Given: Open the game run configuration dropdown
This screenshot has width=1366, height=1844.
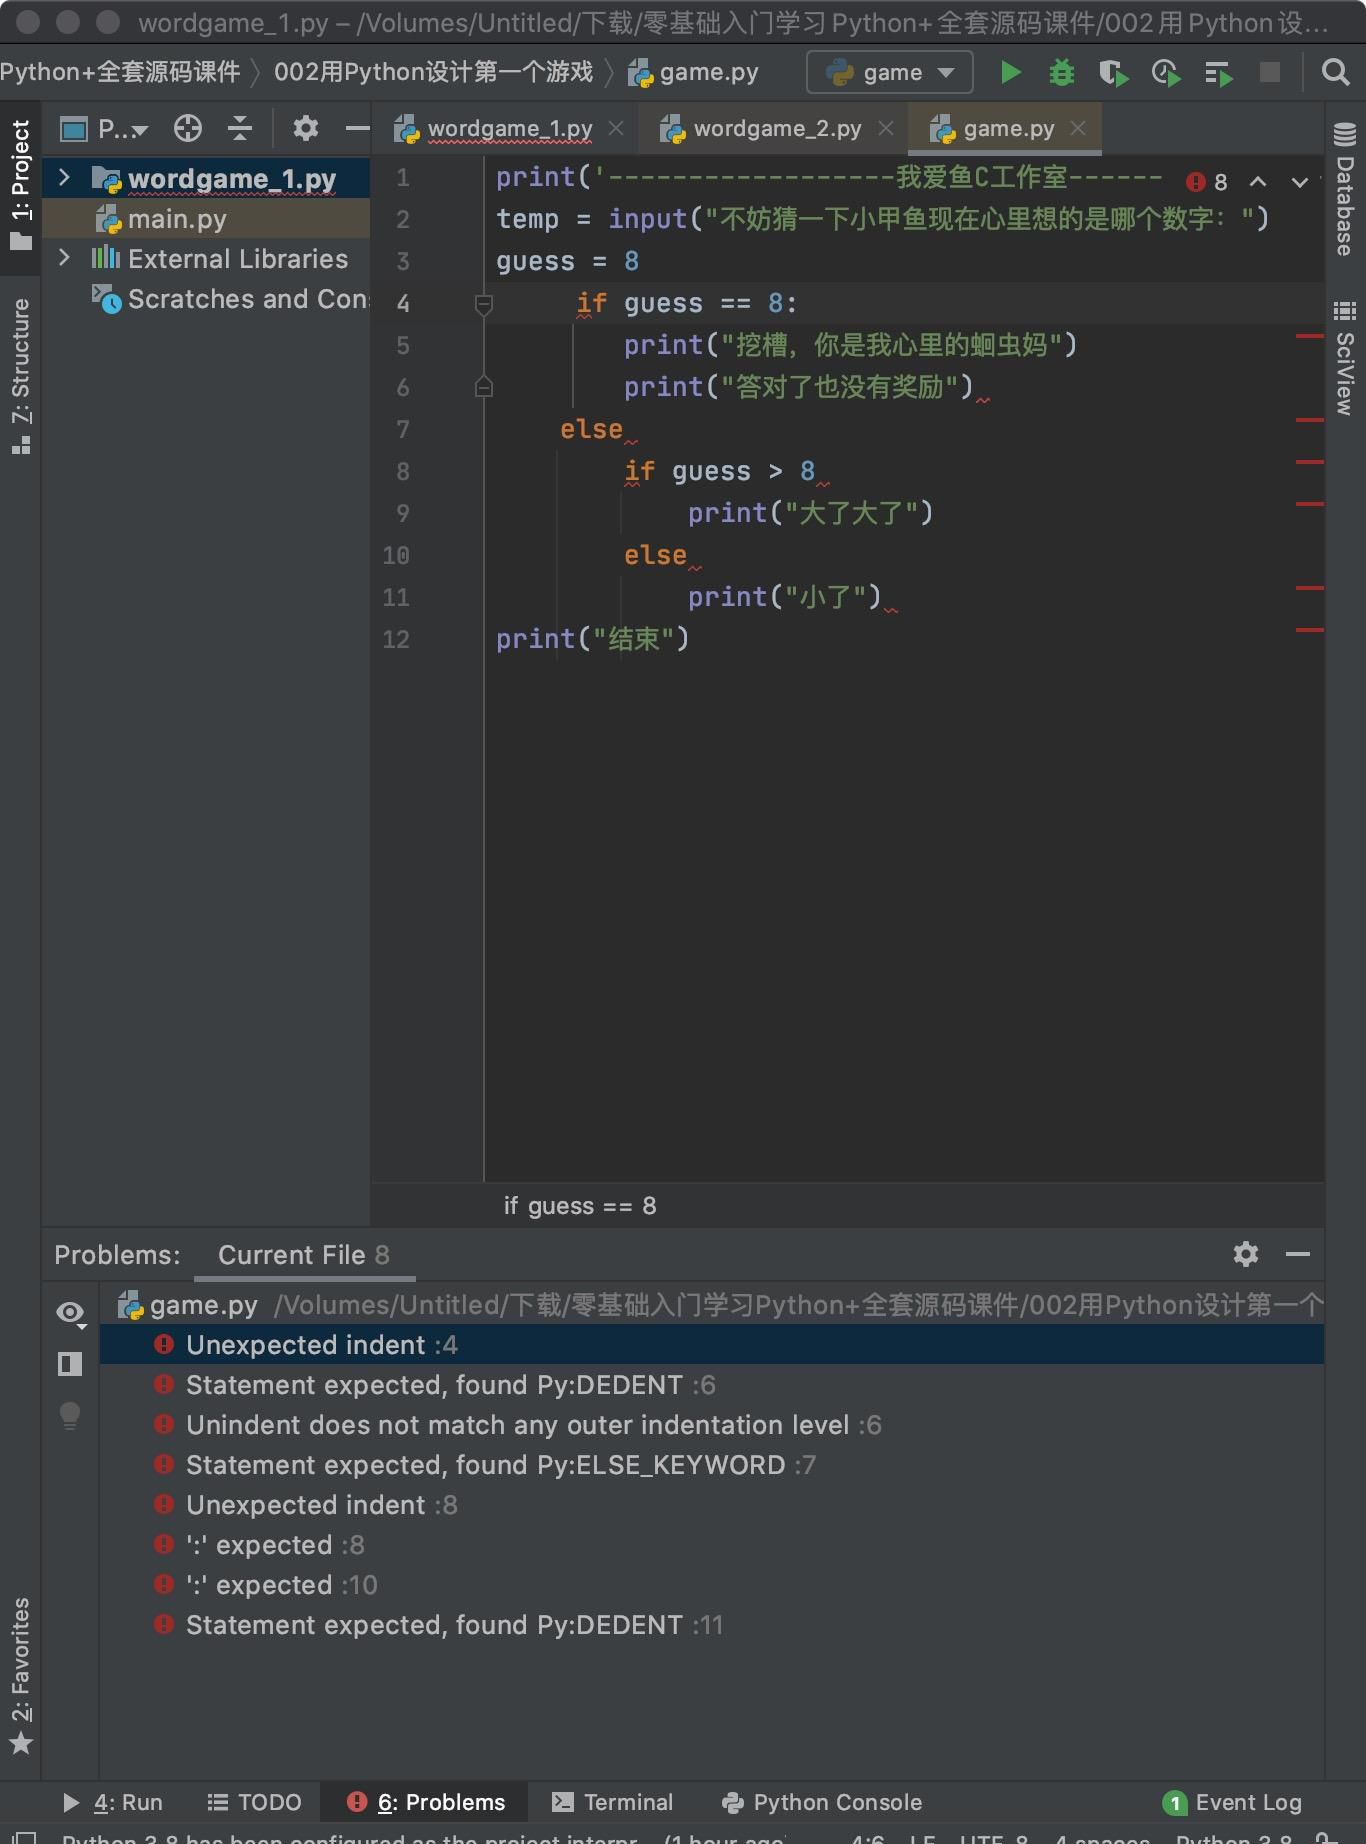Looking at the screenshot, I should (x=889, y=72).
